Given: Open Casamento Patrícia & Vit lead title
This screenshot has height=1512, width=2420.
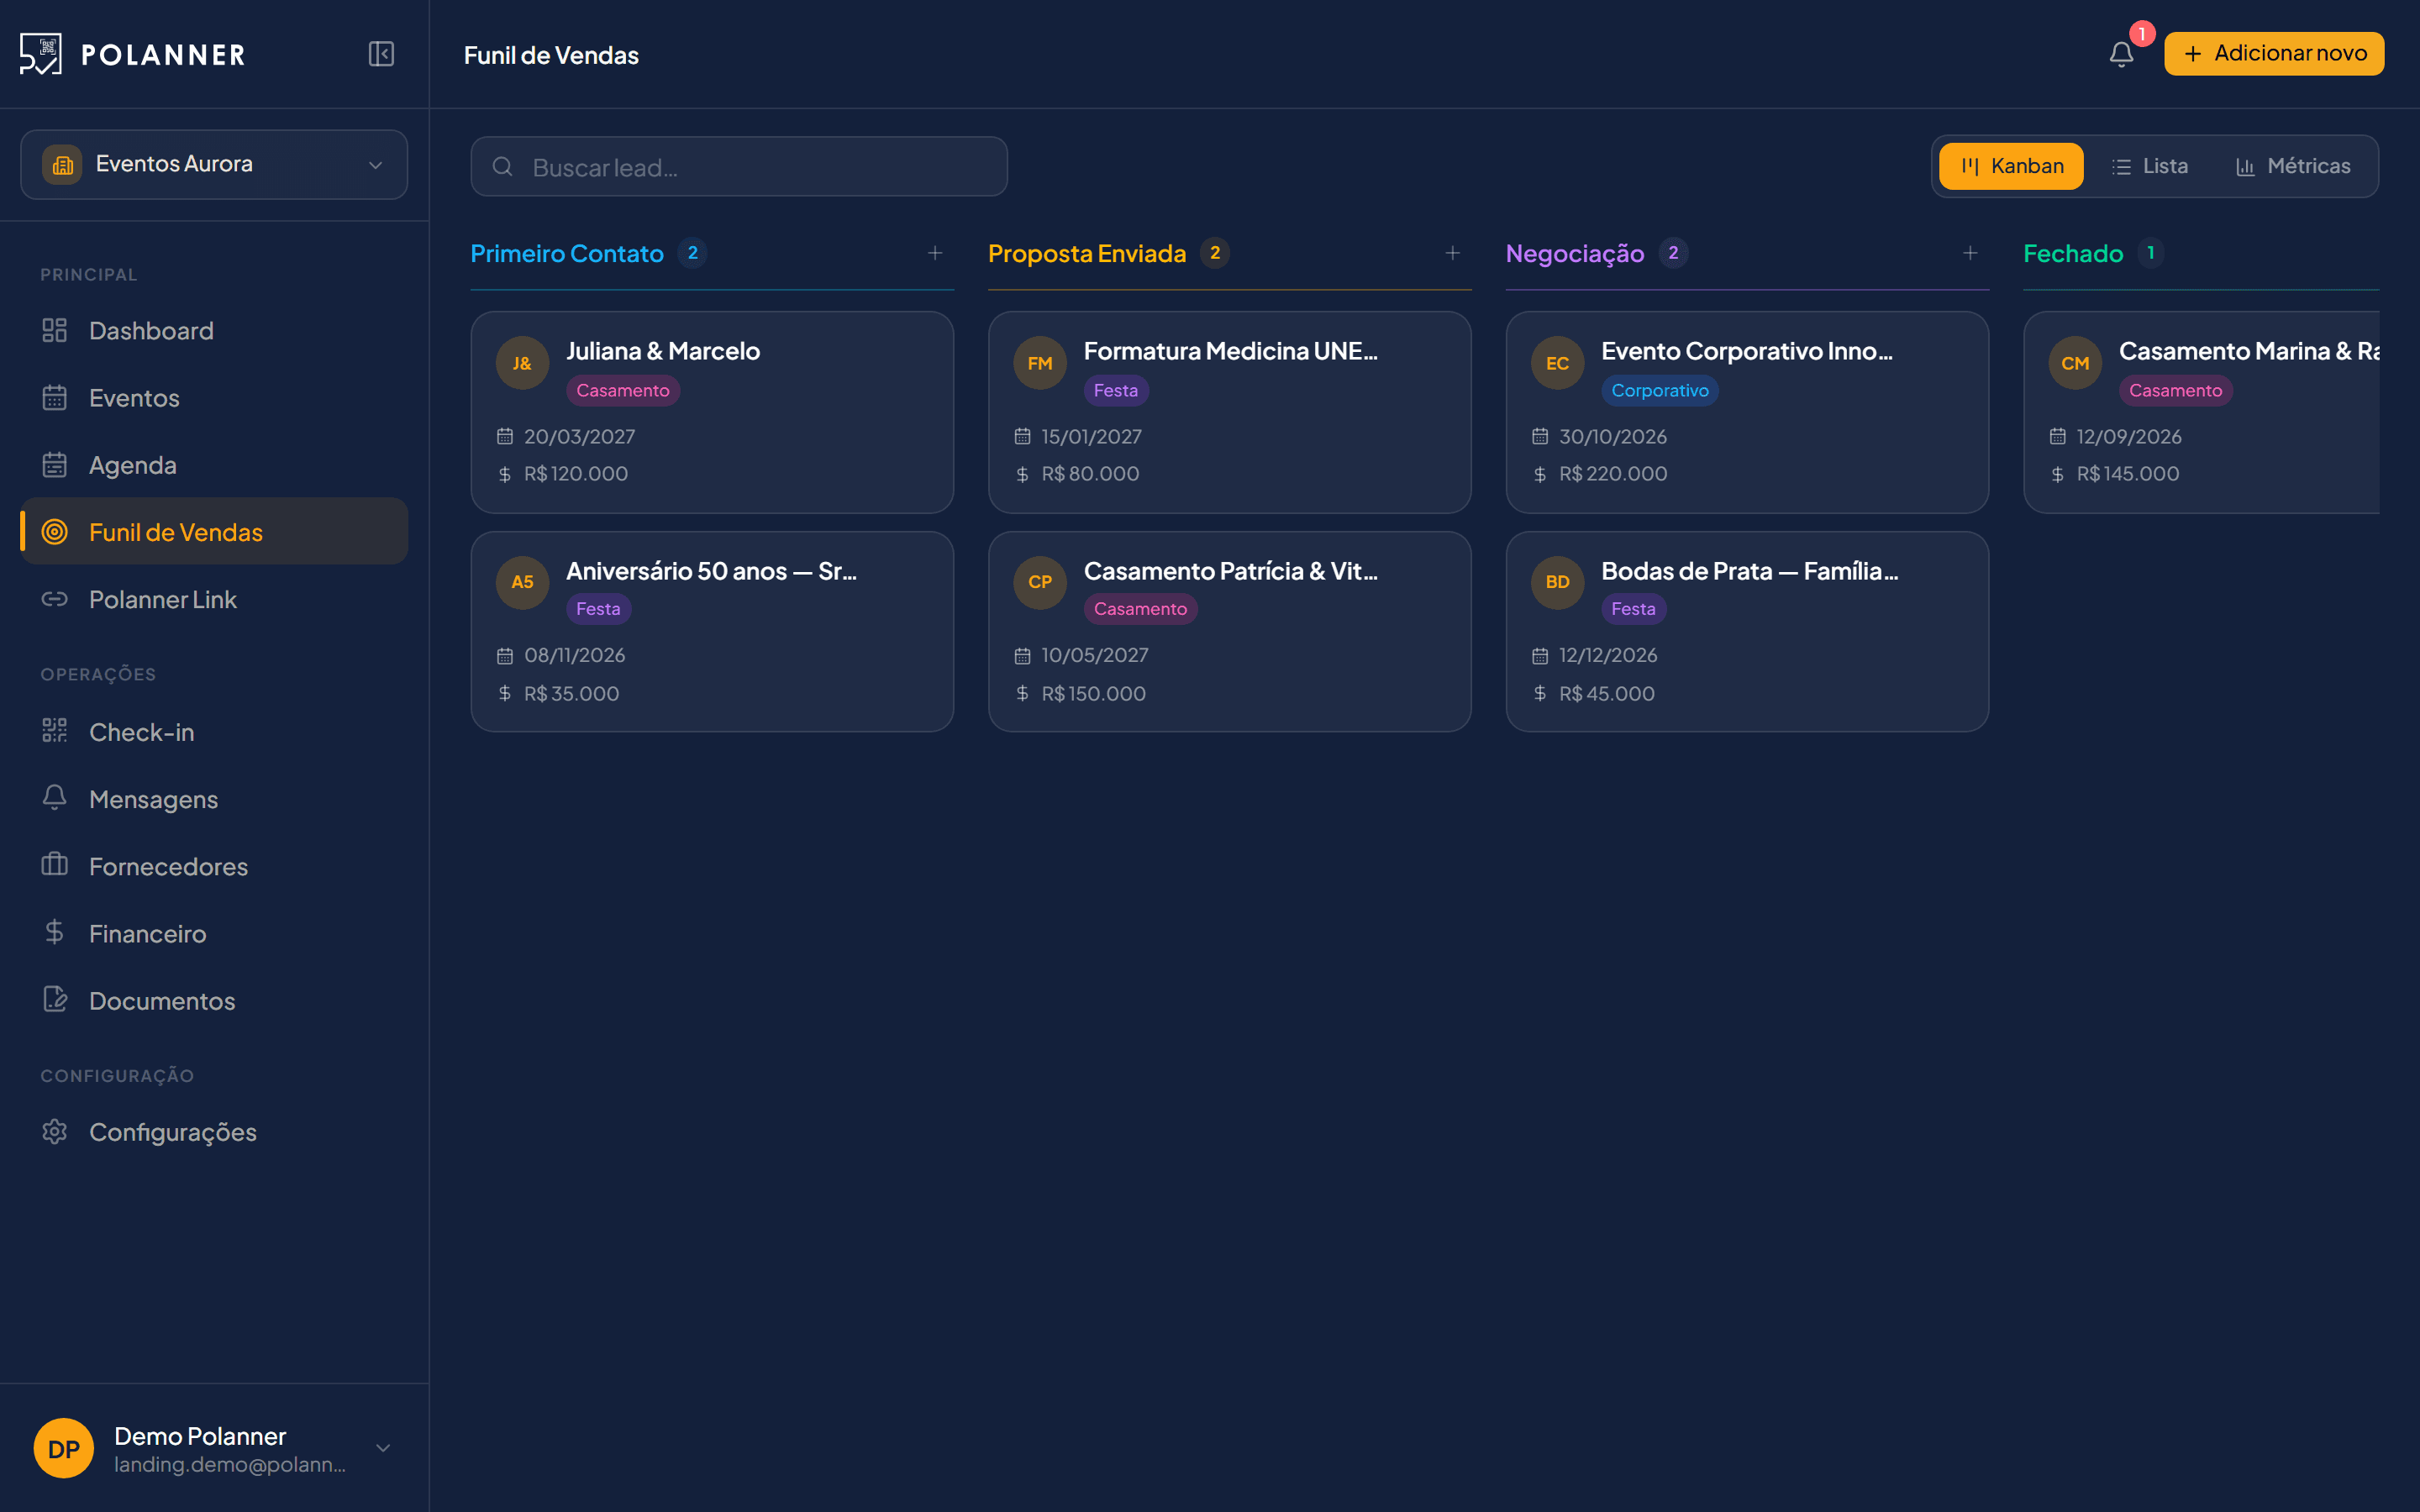Looking at the screenshot, I should click(1230, 571).
